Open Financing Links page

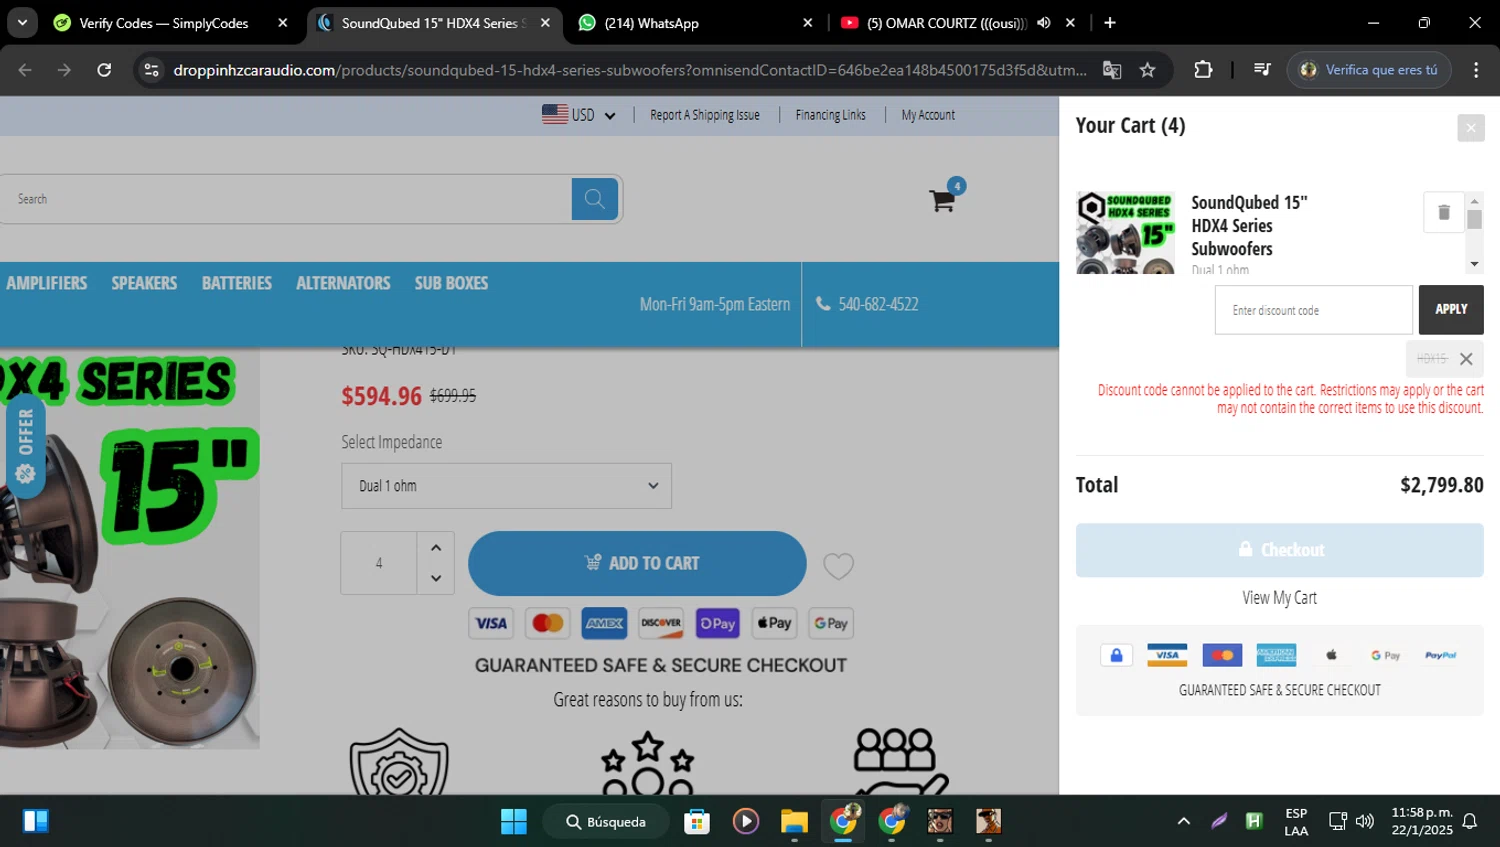pos(830,115)
